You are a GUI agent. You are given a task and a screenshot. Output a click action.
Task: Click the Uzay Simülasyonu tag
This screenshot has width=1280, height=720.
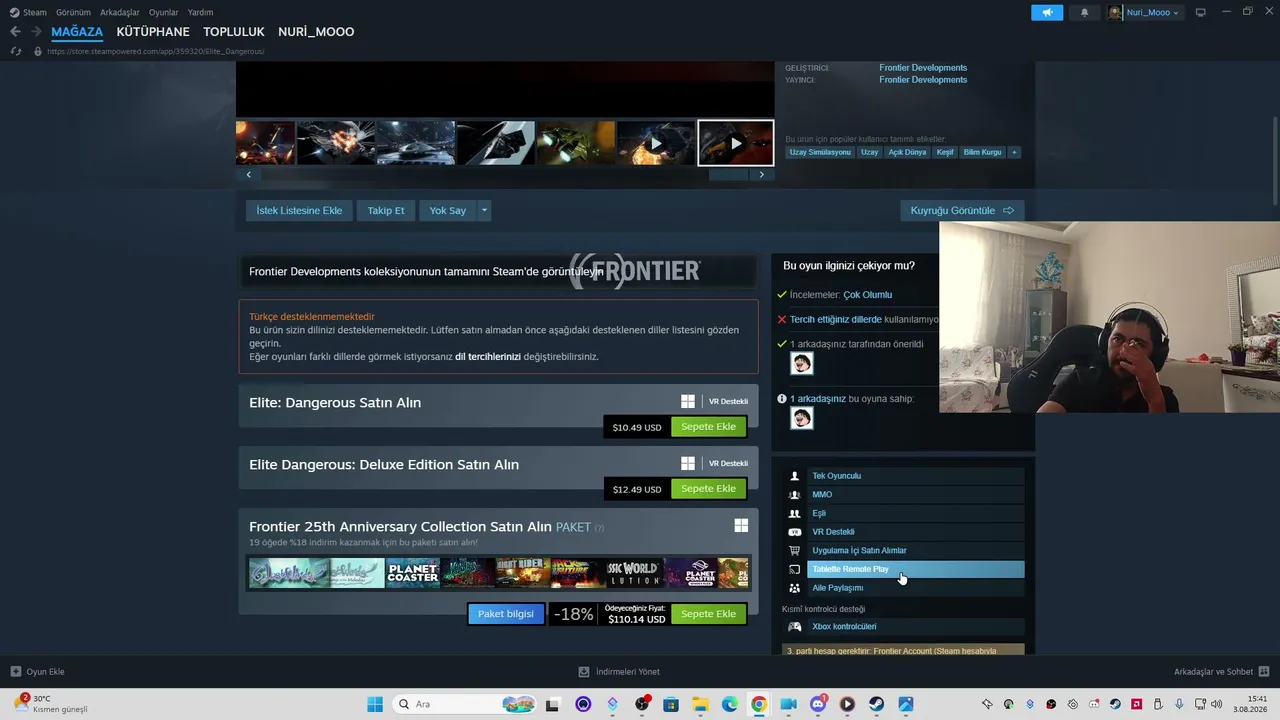pos(820,152)
